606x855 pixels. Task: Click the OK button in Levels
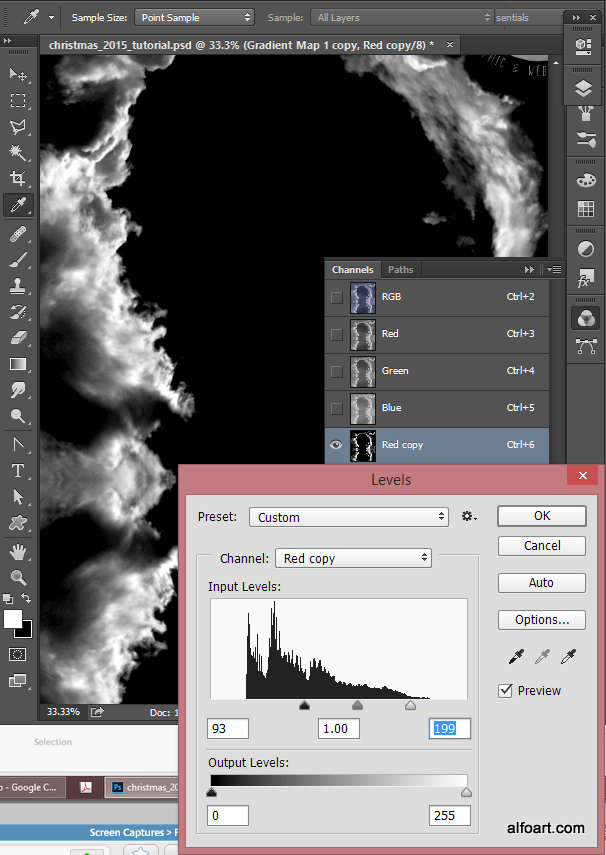[x=541, y=516]
